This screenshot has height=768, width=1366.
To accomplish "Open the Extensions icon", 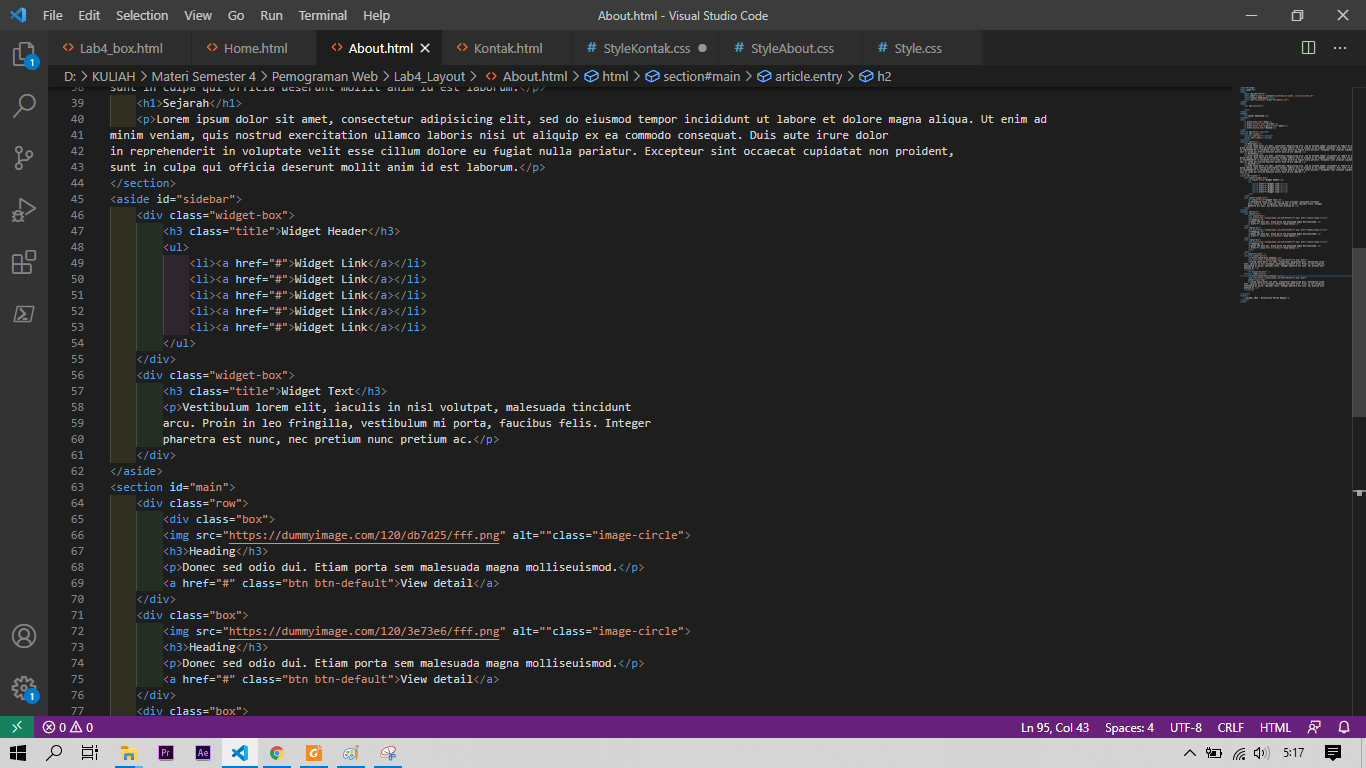I will (x=24, y=262).
